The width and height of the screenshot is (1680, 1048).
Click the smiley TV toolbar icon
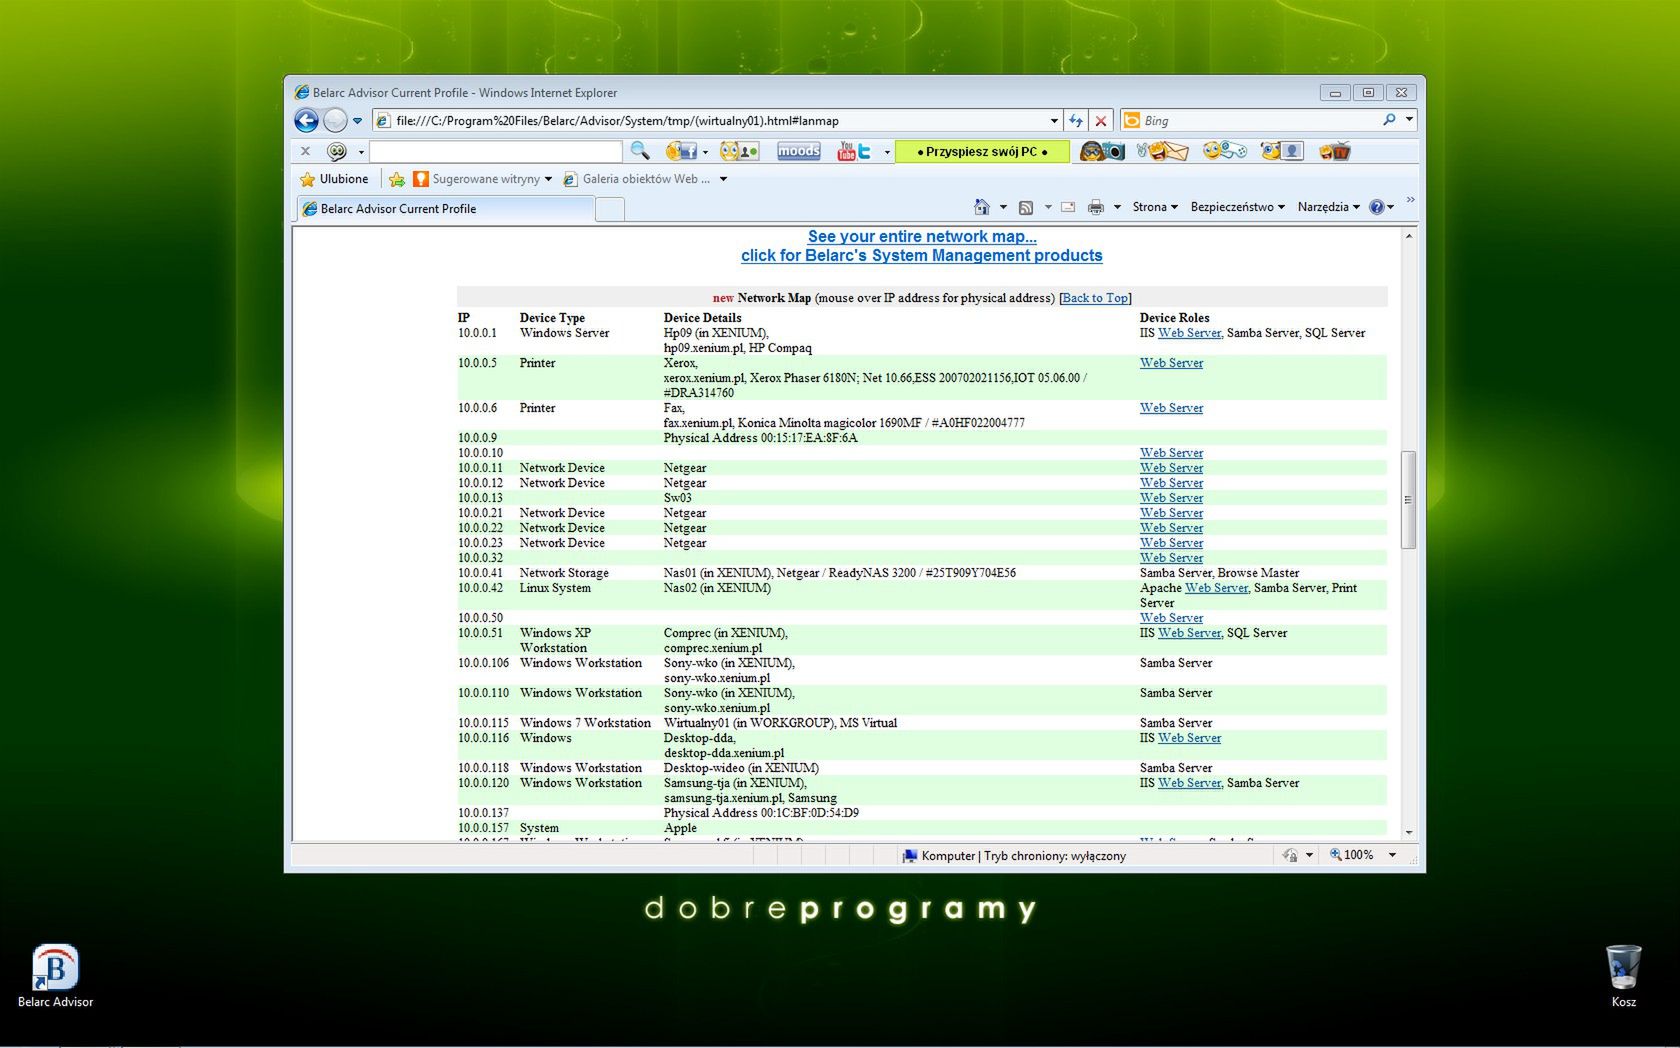point(1335,151)
